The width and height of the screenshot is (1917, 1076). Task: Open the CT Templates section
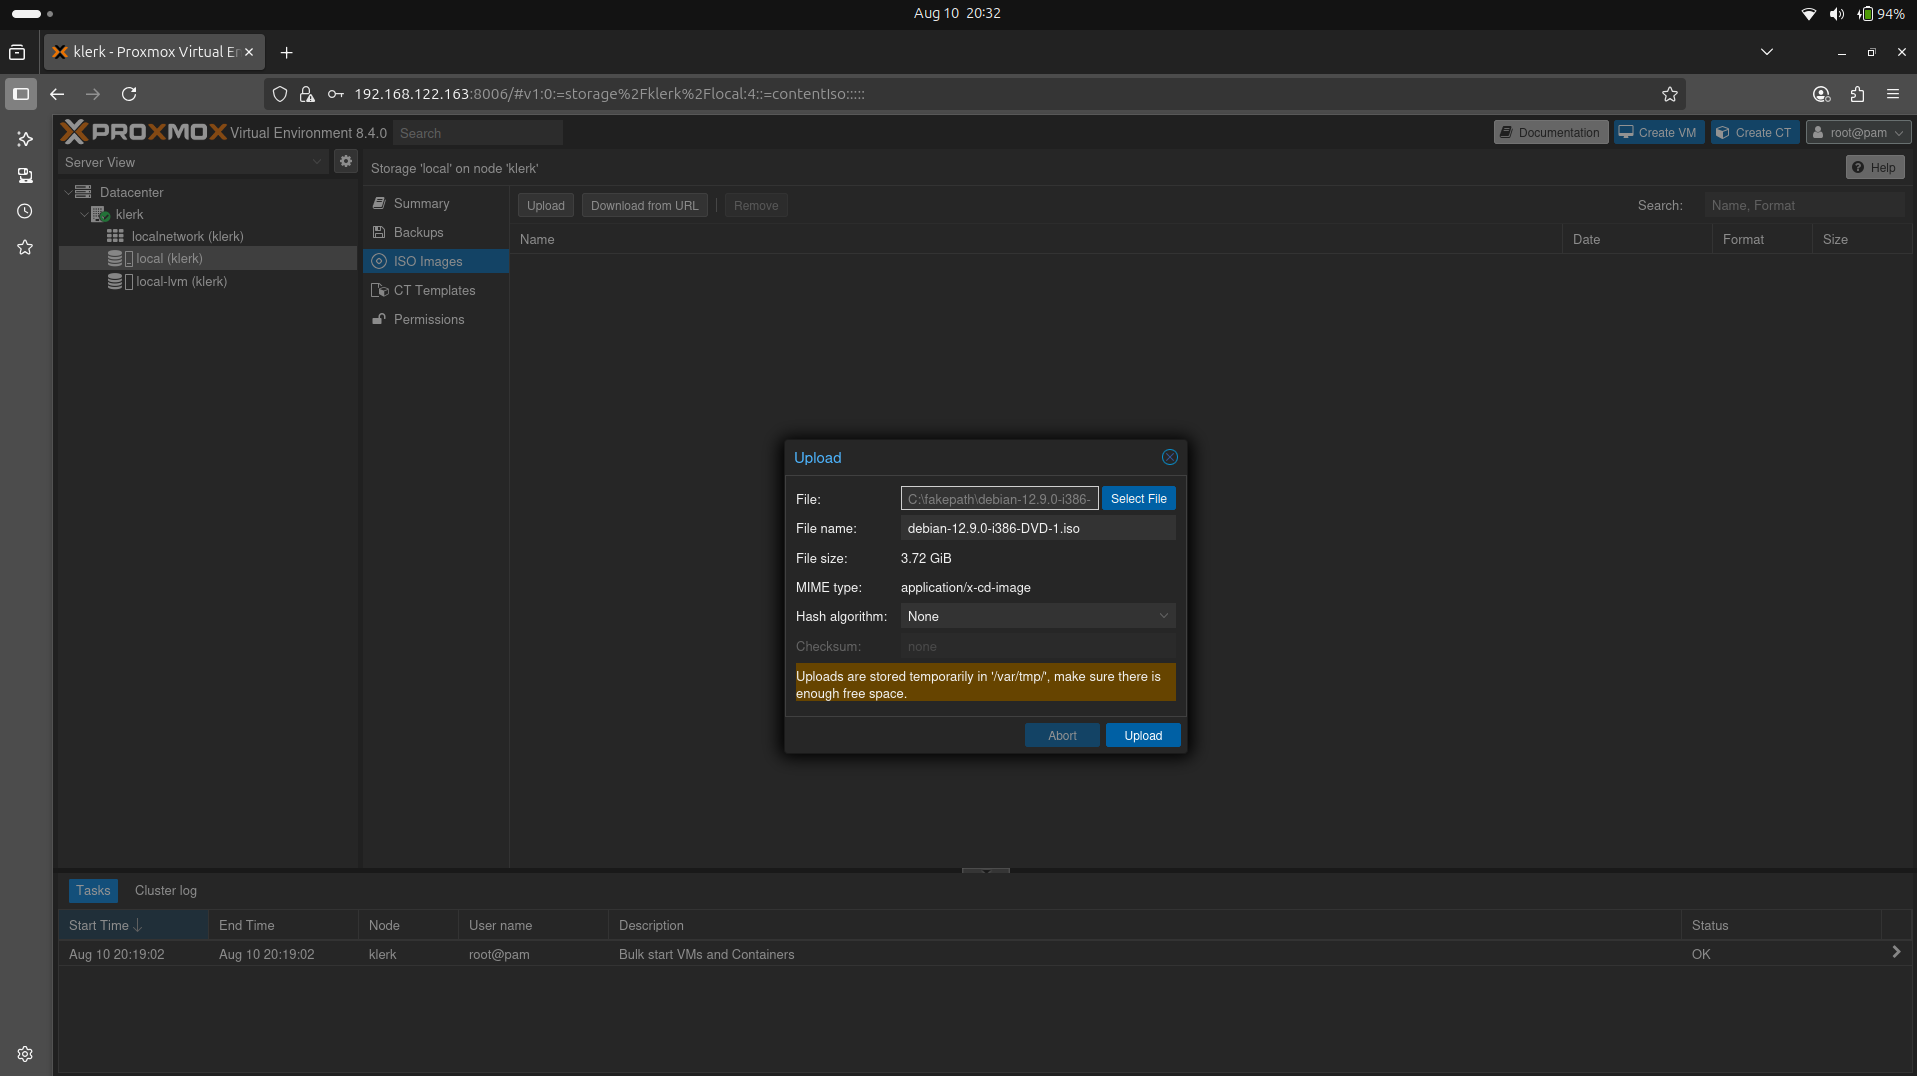coord(434,290)
